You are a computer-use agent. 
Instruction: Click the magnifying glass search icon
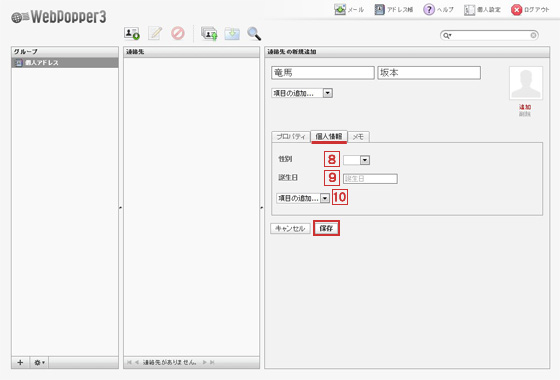coord(254,34)
